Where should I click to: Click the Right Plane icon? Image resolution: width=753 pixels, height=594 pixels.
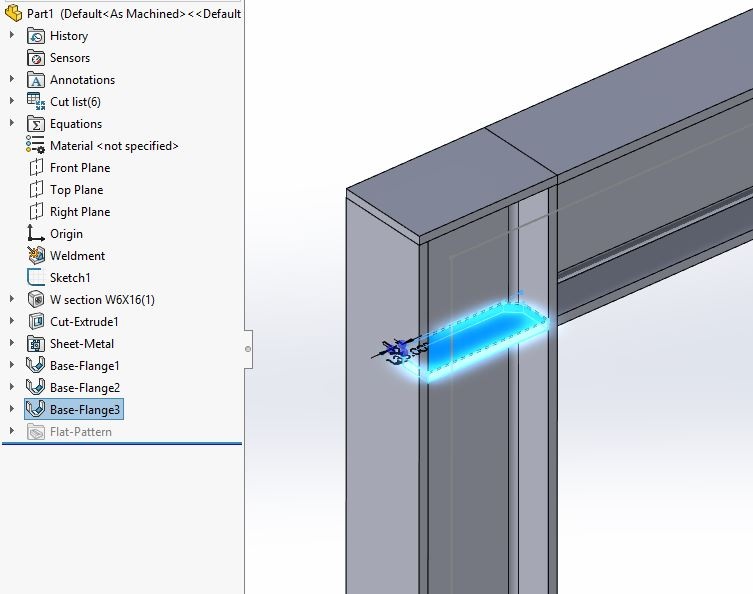tap(36, 212)
